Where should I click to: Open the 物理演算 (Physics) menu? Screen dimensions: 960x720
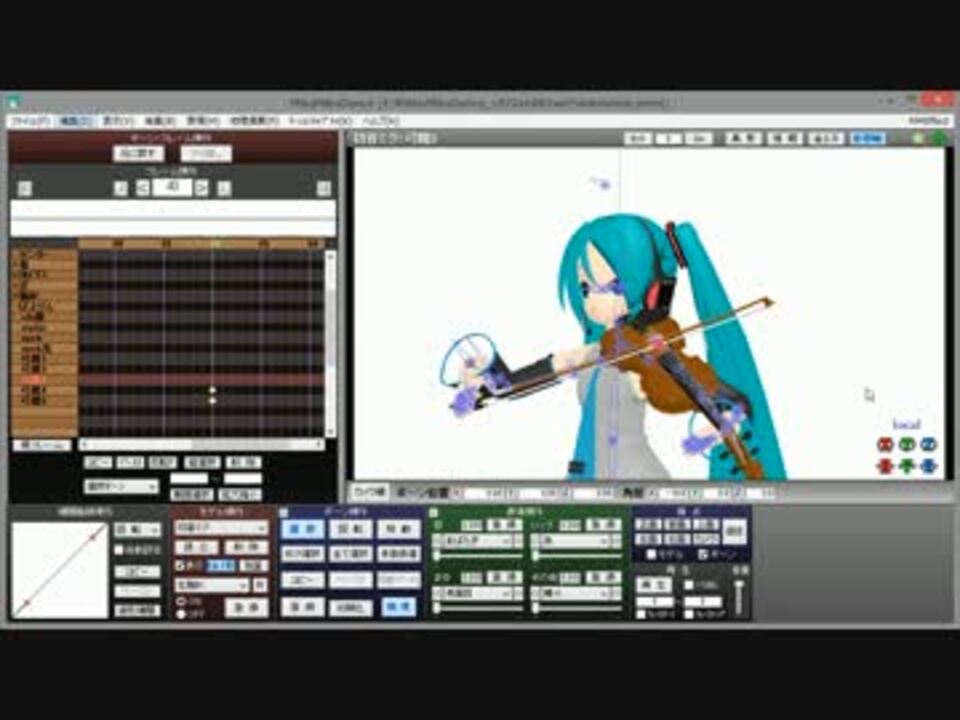click(254, 121)
